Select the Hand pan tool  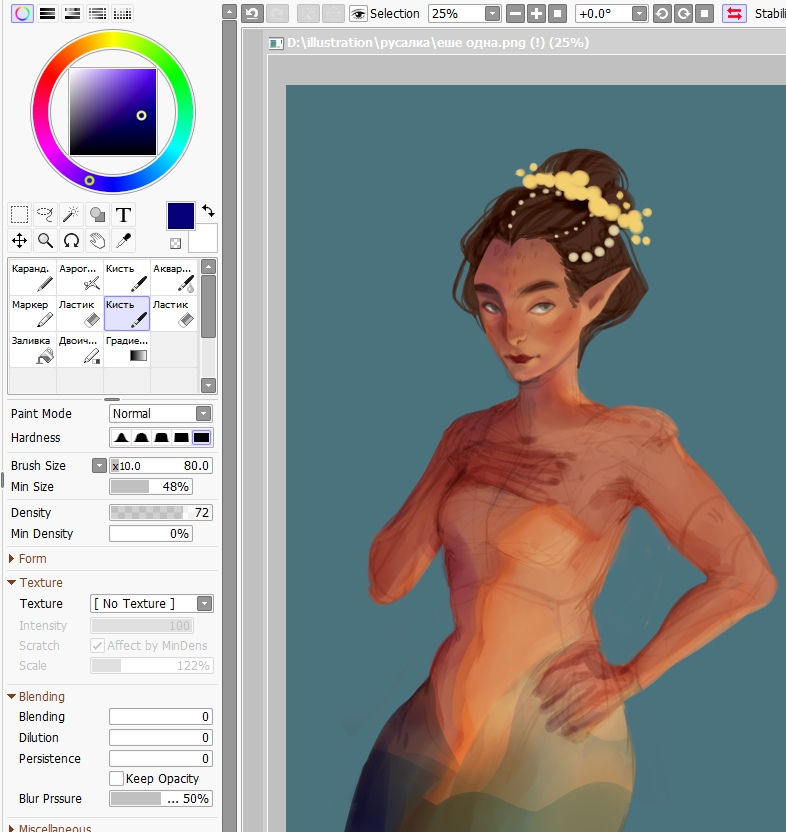(x=97, y=241)
